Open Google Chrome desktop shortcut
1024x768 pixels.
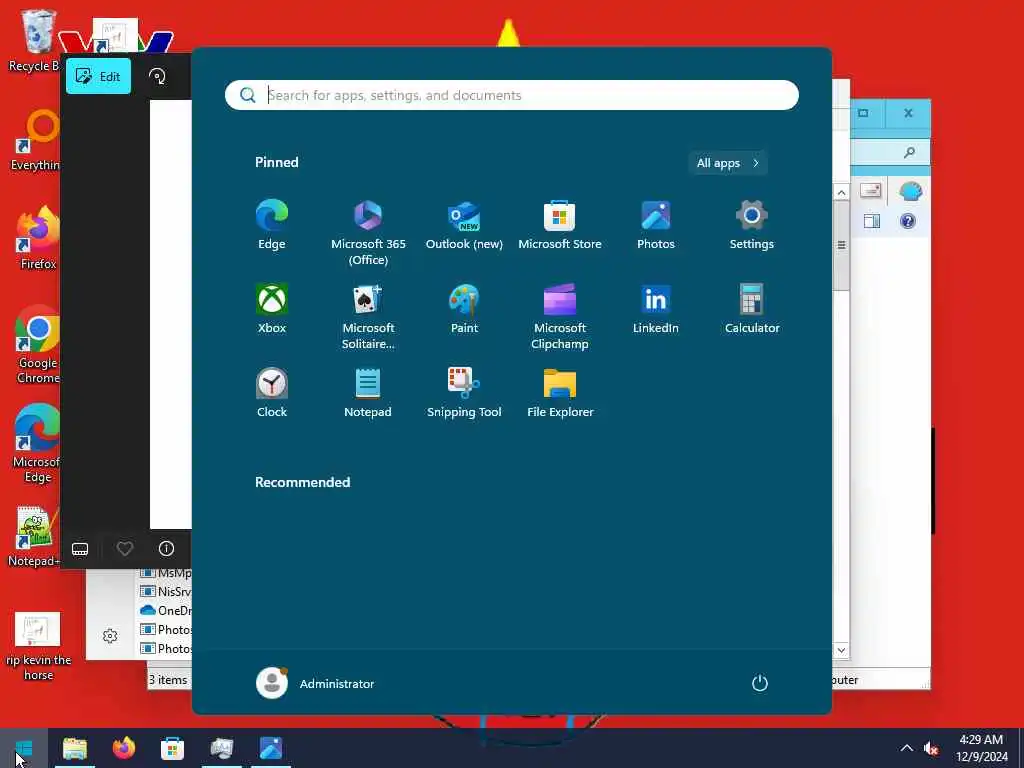click(x=38, y=345)
